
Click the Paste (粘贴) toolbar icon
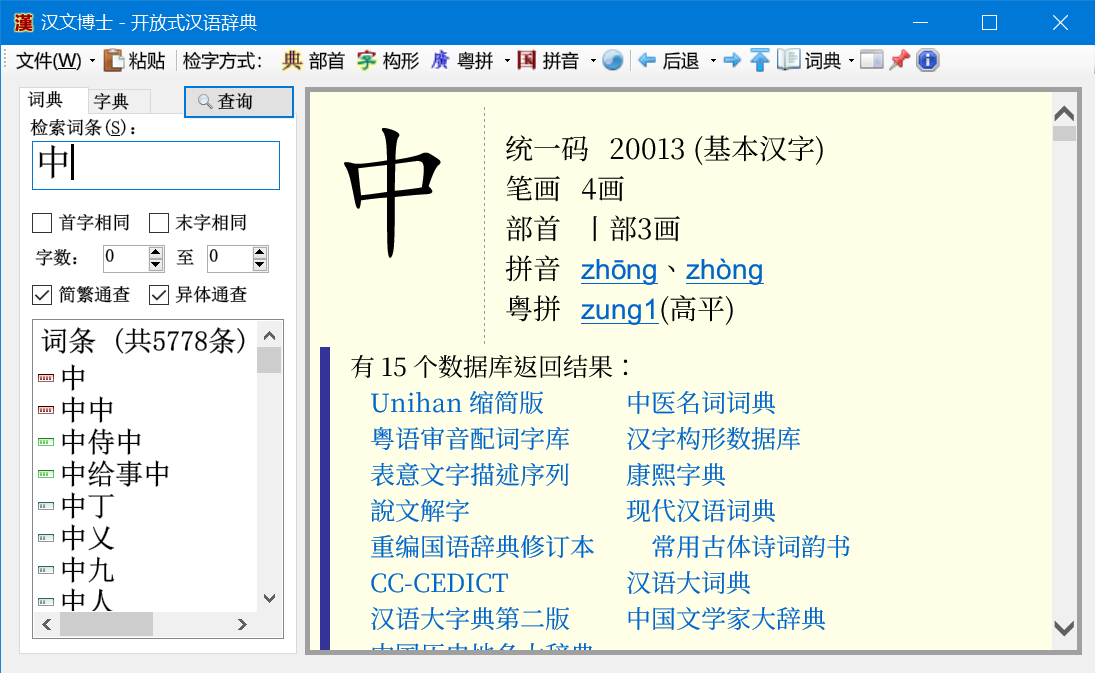(113, 61)
